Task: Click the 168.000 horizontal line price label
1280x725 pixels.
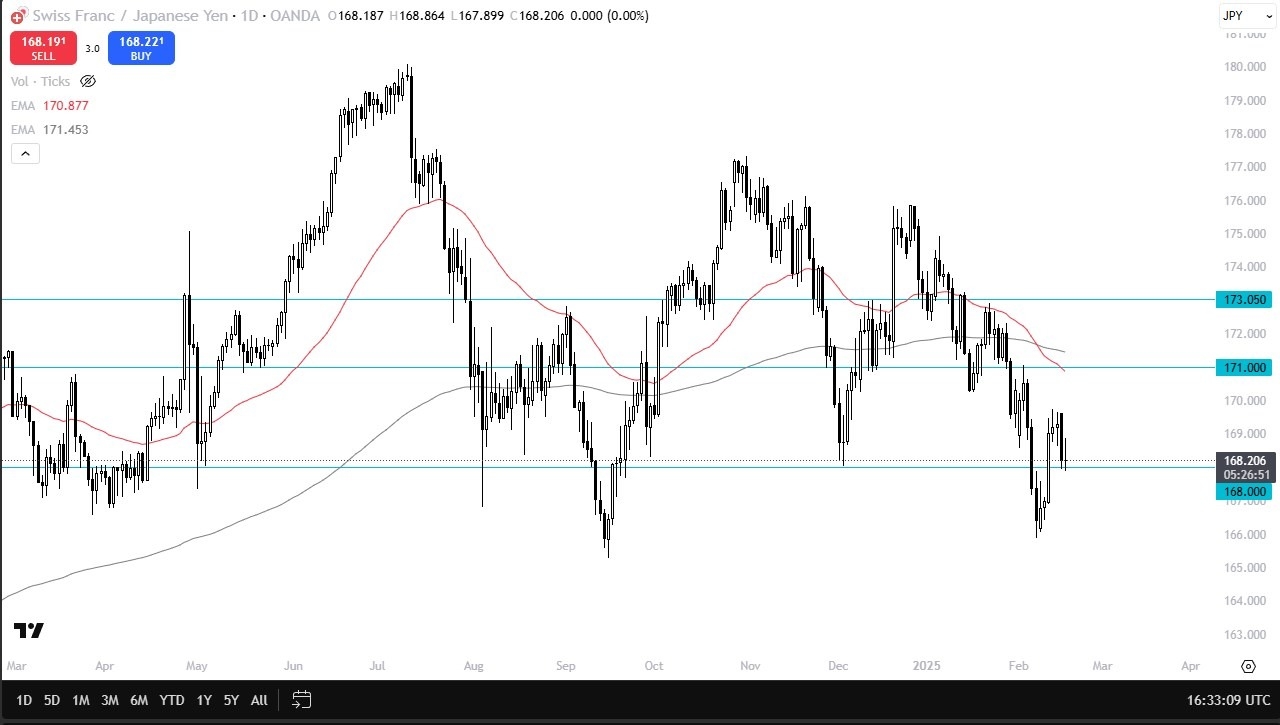Action: coord(1243,491)
